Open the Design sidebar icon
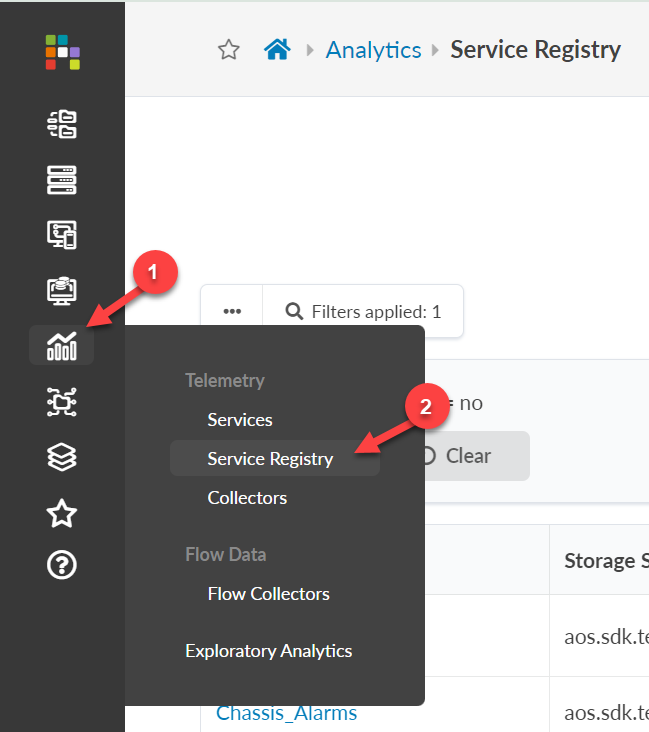 click(62, 235)
